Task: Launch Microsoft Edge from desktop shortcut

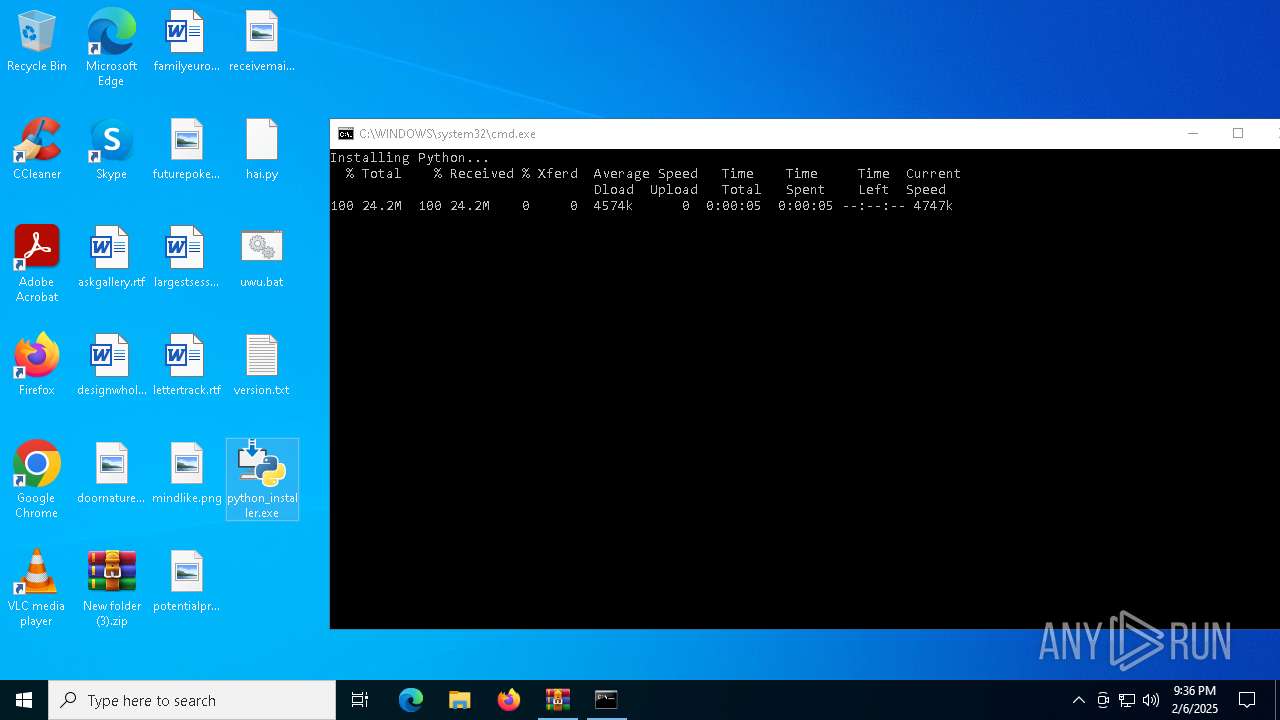Action: 111,47
